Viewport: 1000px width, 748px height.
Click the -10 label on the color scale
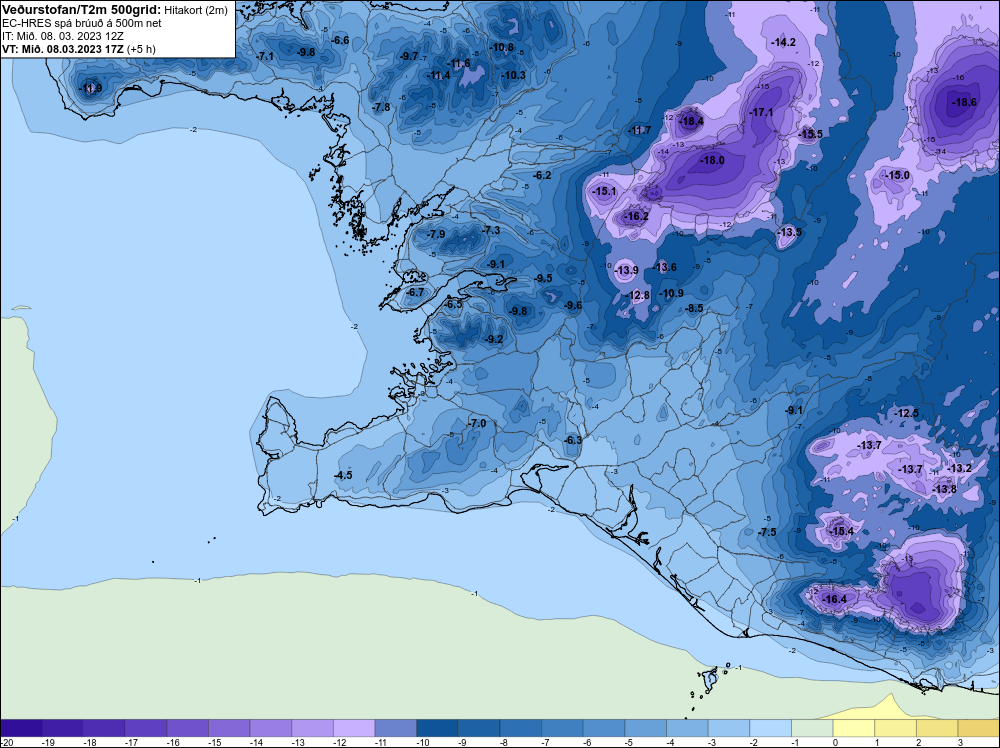click(422, 742)
